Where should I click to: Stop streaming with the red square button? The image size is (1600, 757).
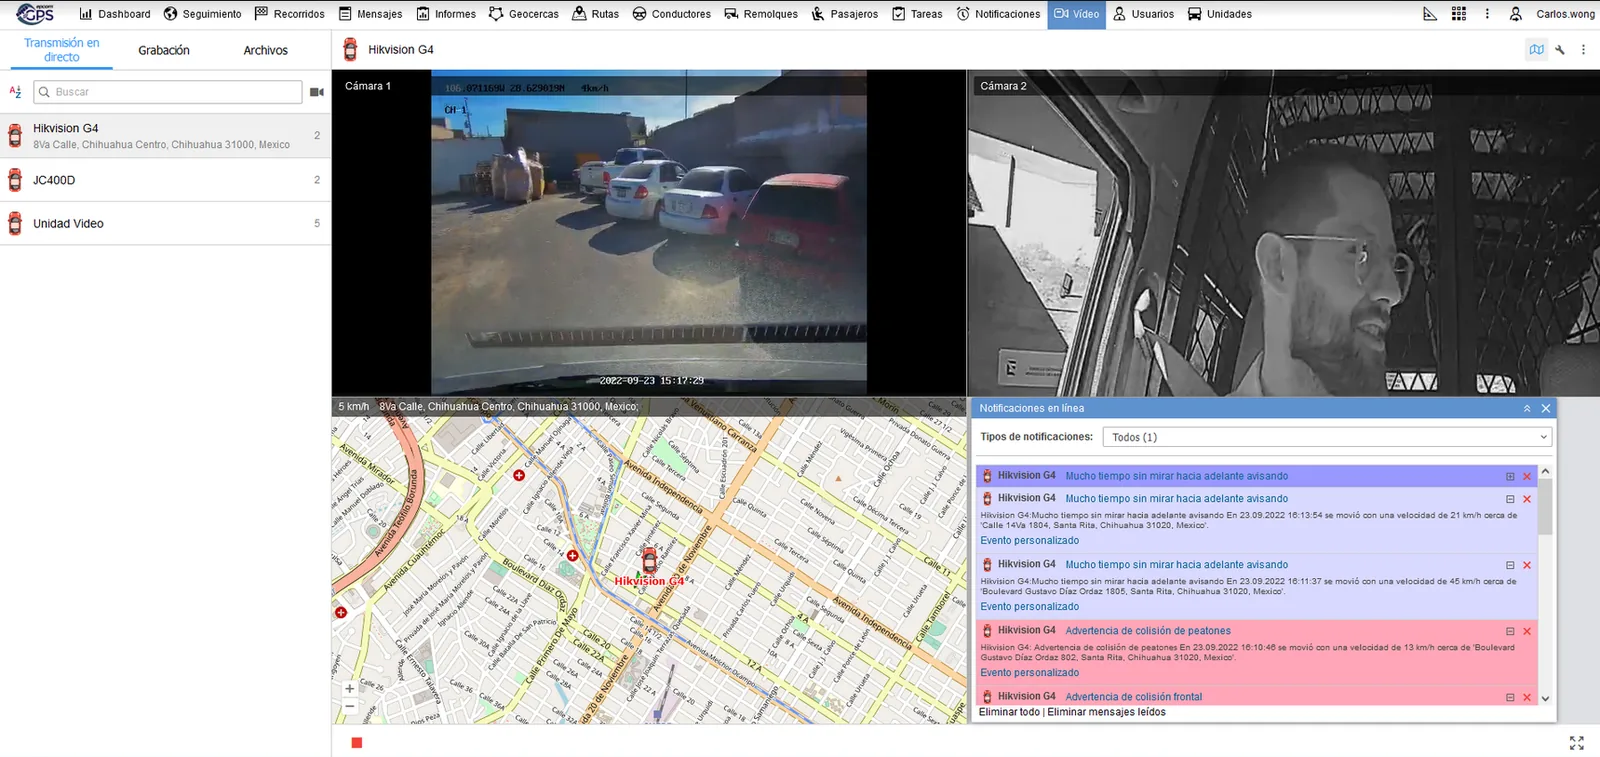[x=356, y=742]
